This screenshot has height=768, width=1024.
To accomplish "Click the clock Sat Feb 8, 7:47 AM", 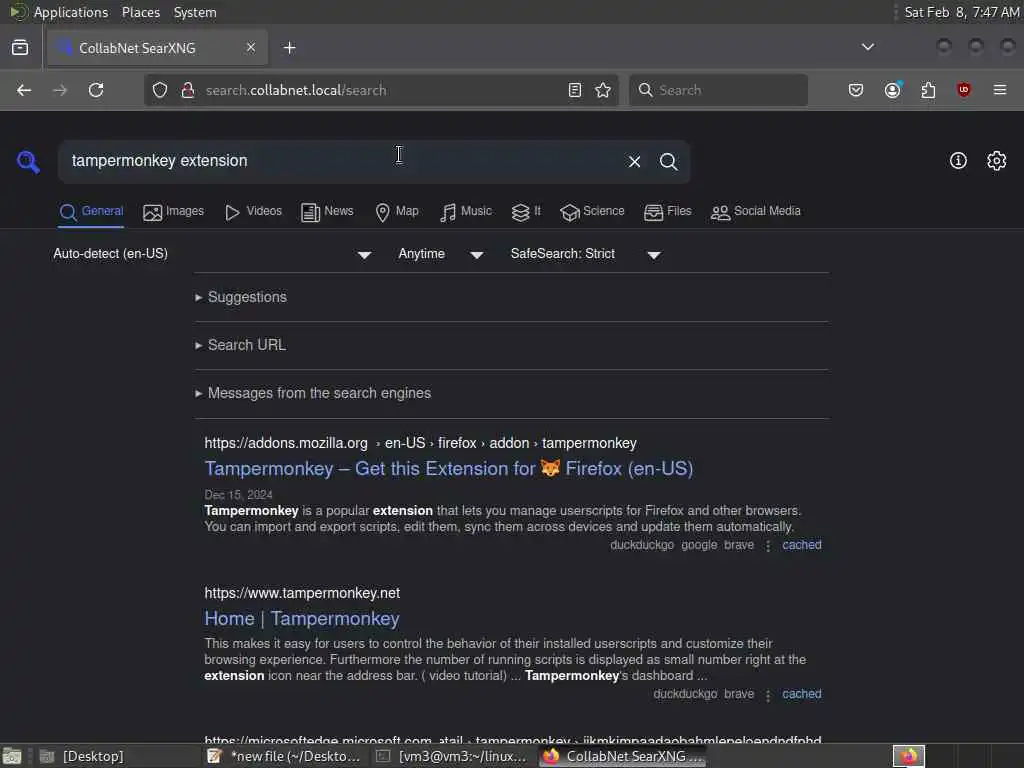I will [x=961, y=12].
